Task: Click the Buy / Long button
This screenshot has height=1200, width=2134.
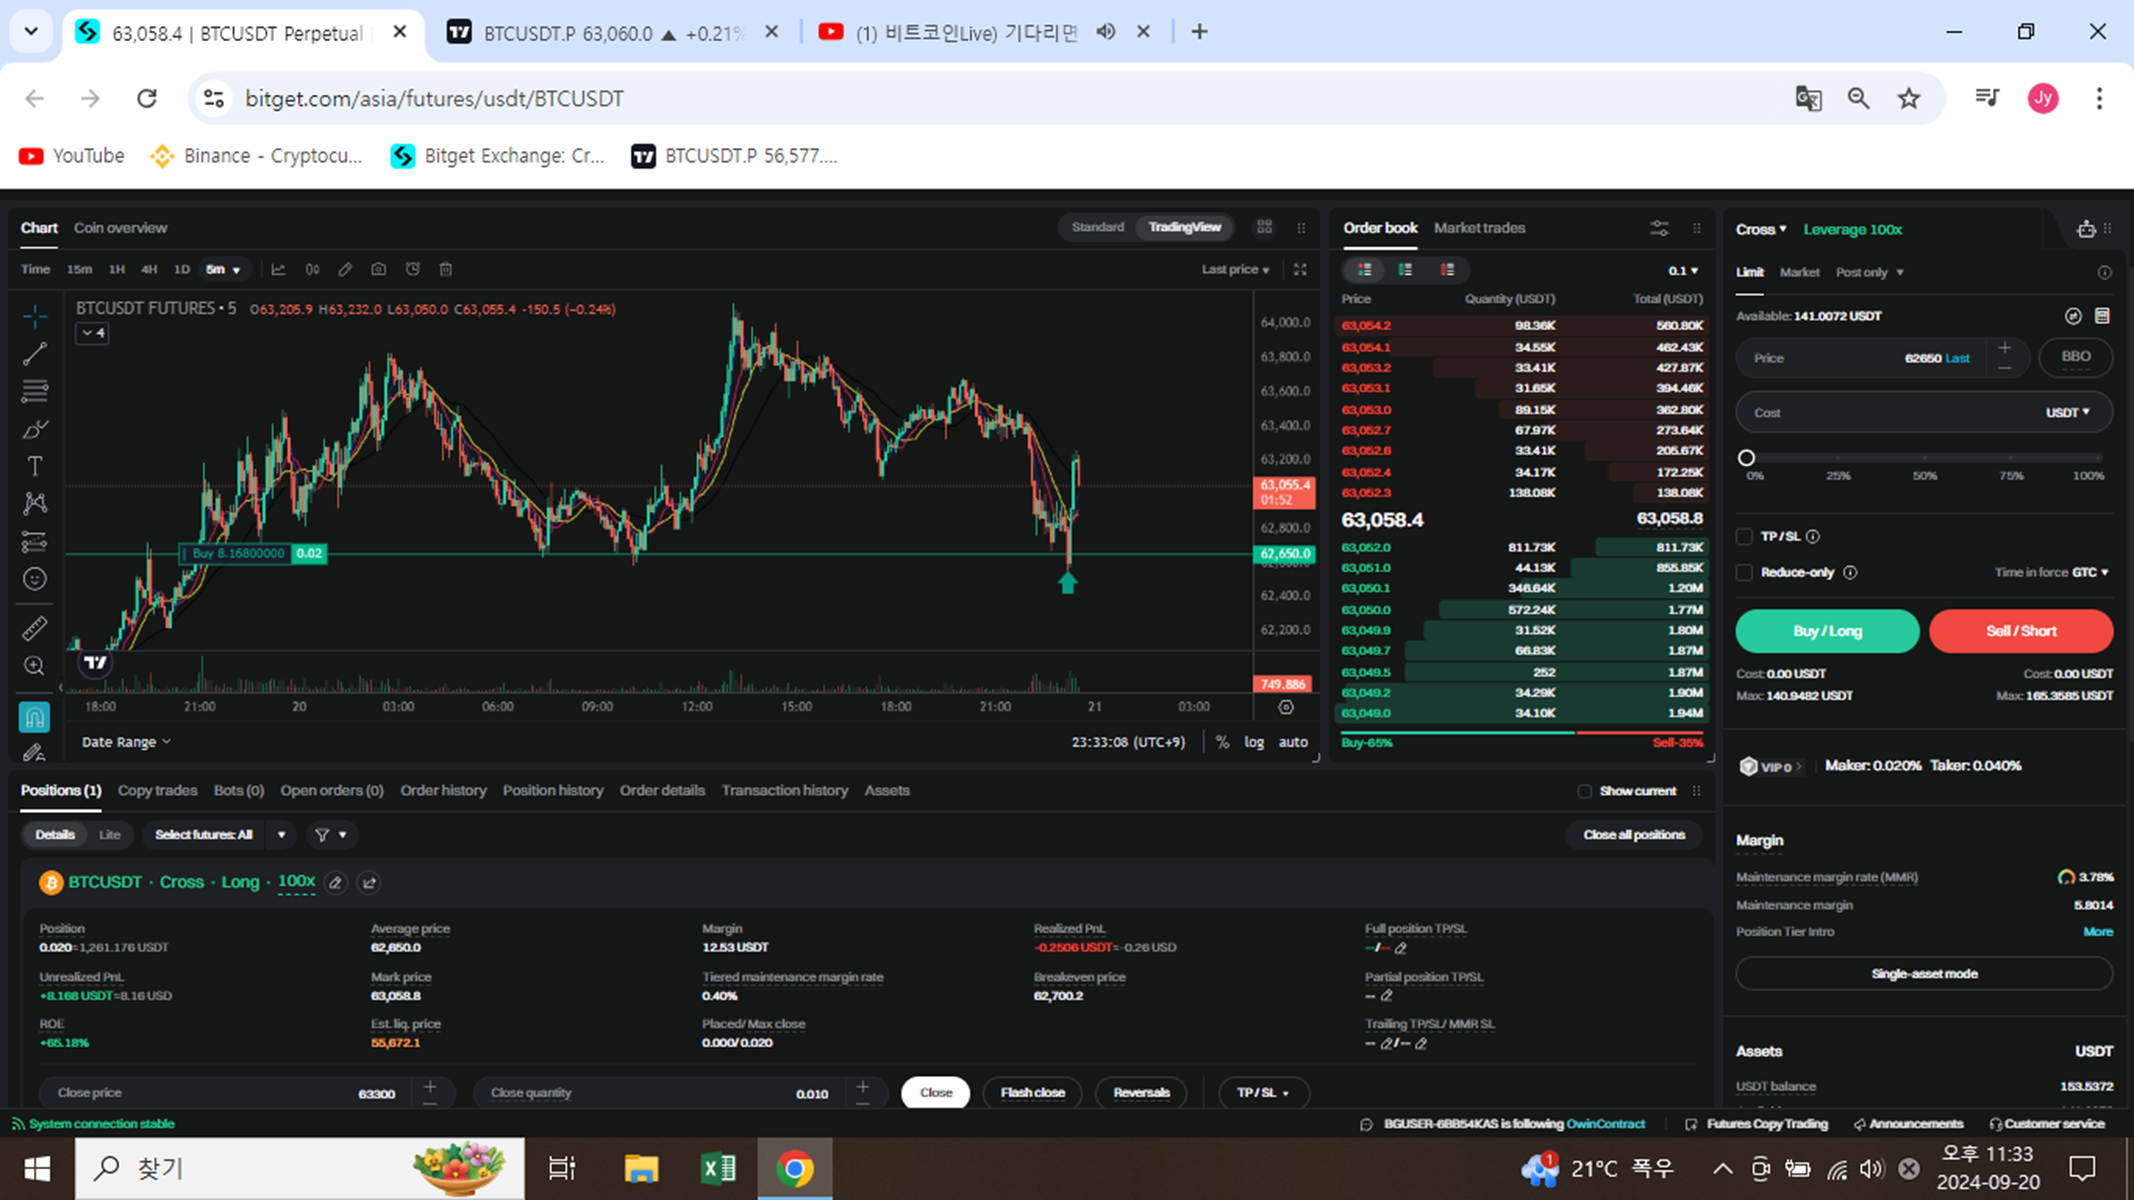Action: pyautogui.click(x=1827, y=631)
